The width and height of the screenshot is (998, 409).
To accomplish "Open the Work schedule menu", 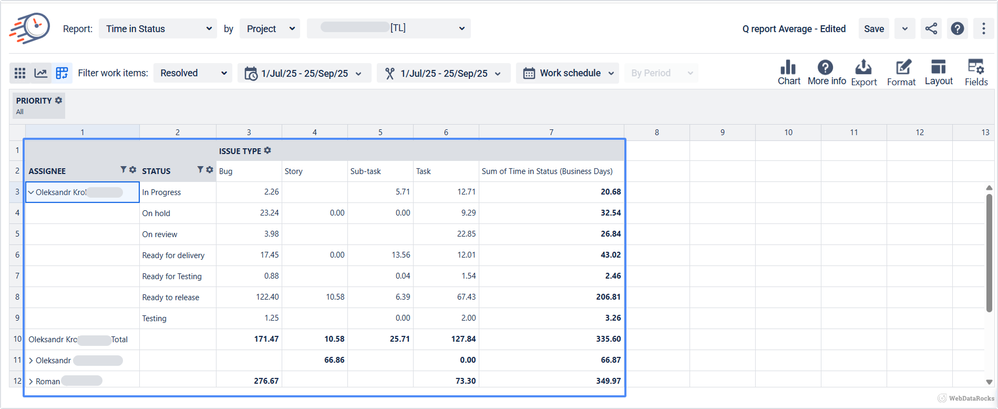I will (568, 73).
